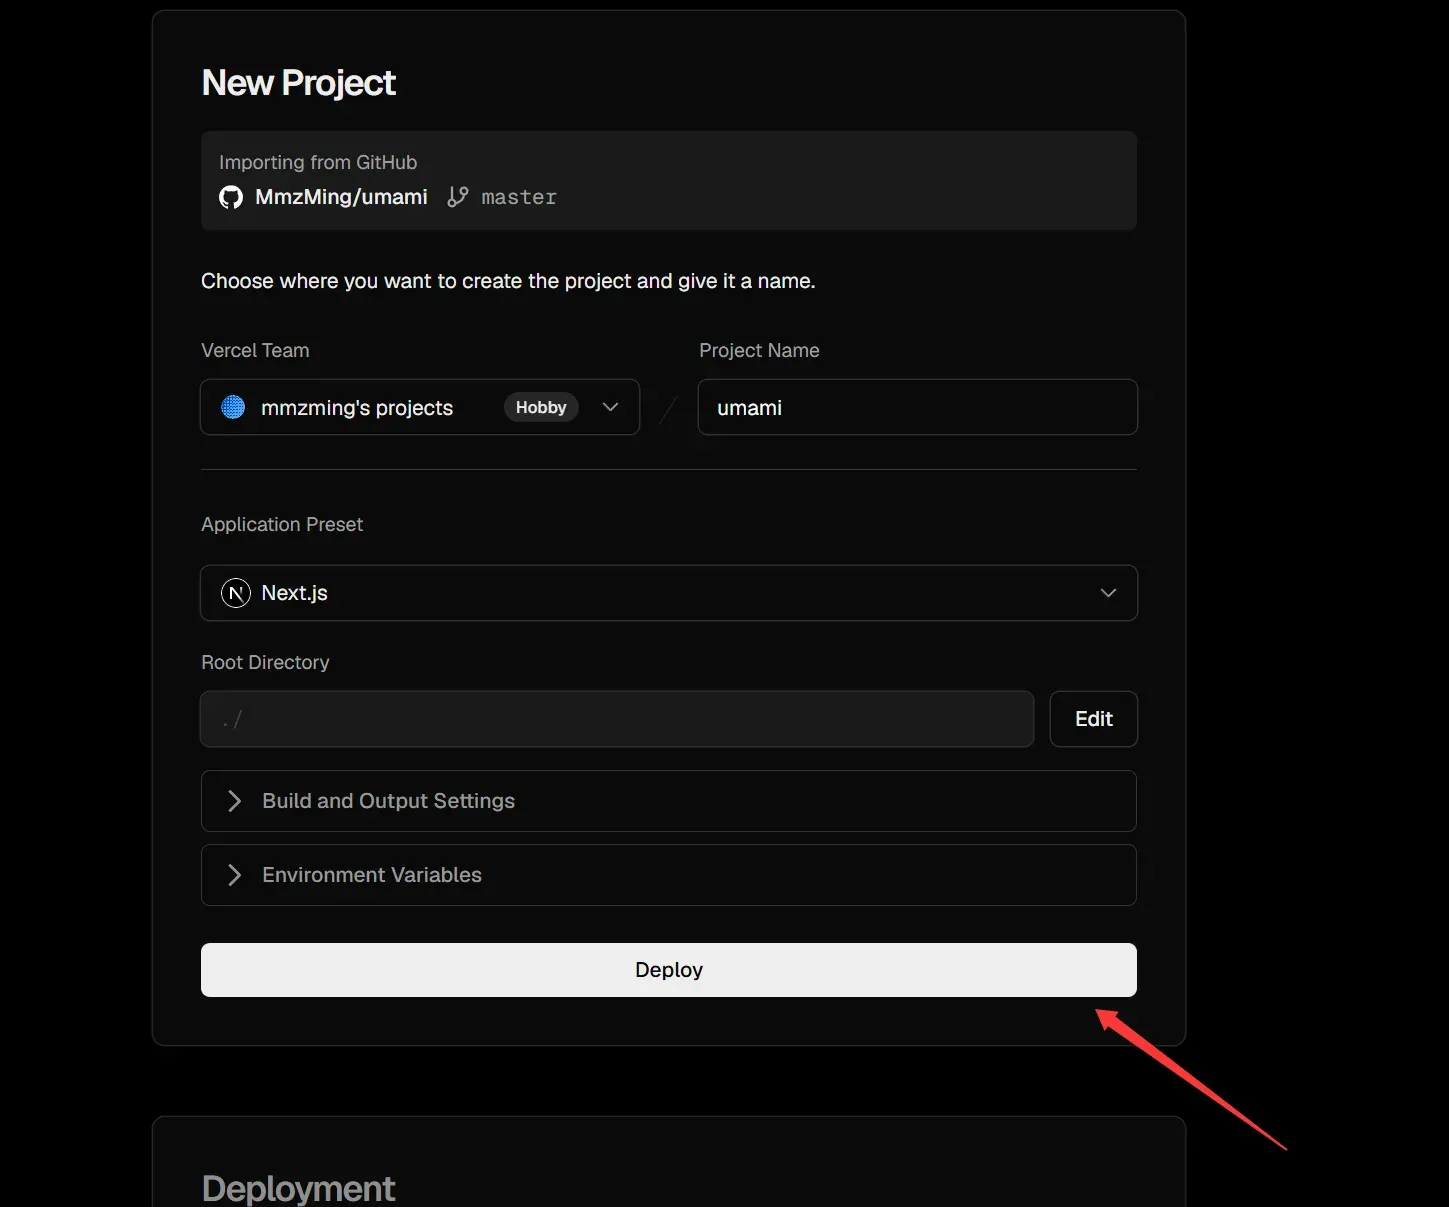Click Edit next to Root Directory
This screenshot has width=1449, height=1207.
(1094, 719)
